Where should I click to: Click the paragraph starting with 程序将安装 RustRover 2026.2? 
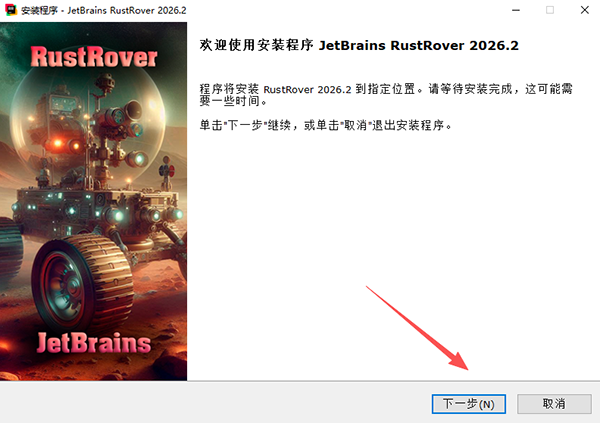386,95
